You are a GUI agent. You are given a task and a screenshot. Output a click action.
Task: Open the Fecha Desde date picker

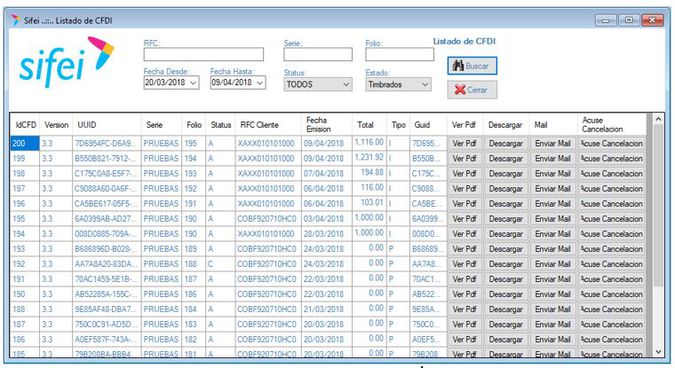194,83
